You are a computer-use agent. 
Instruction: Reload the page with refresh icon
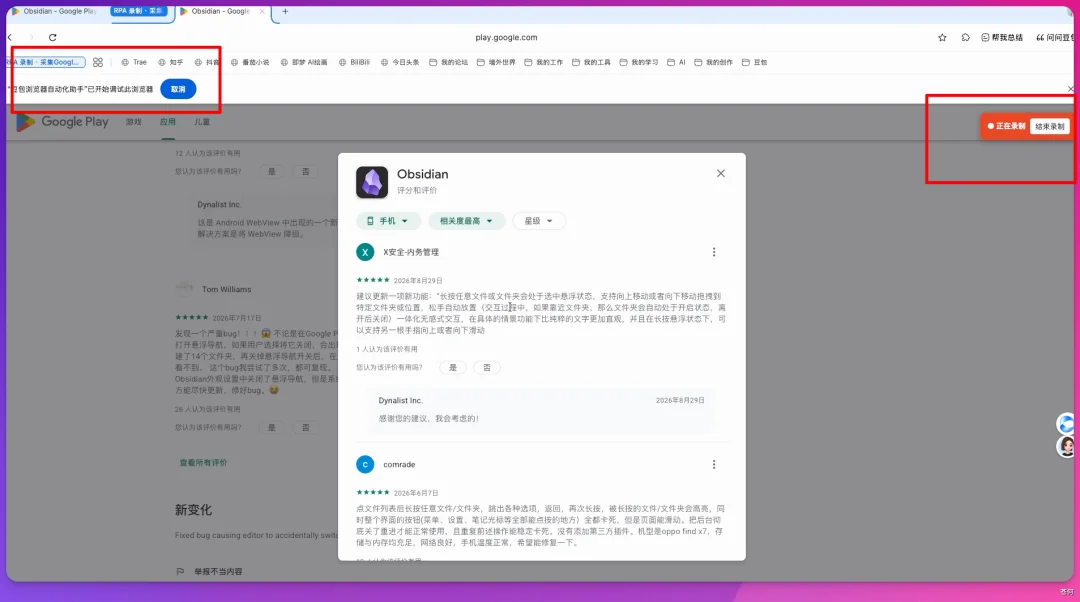(52, 37)
